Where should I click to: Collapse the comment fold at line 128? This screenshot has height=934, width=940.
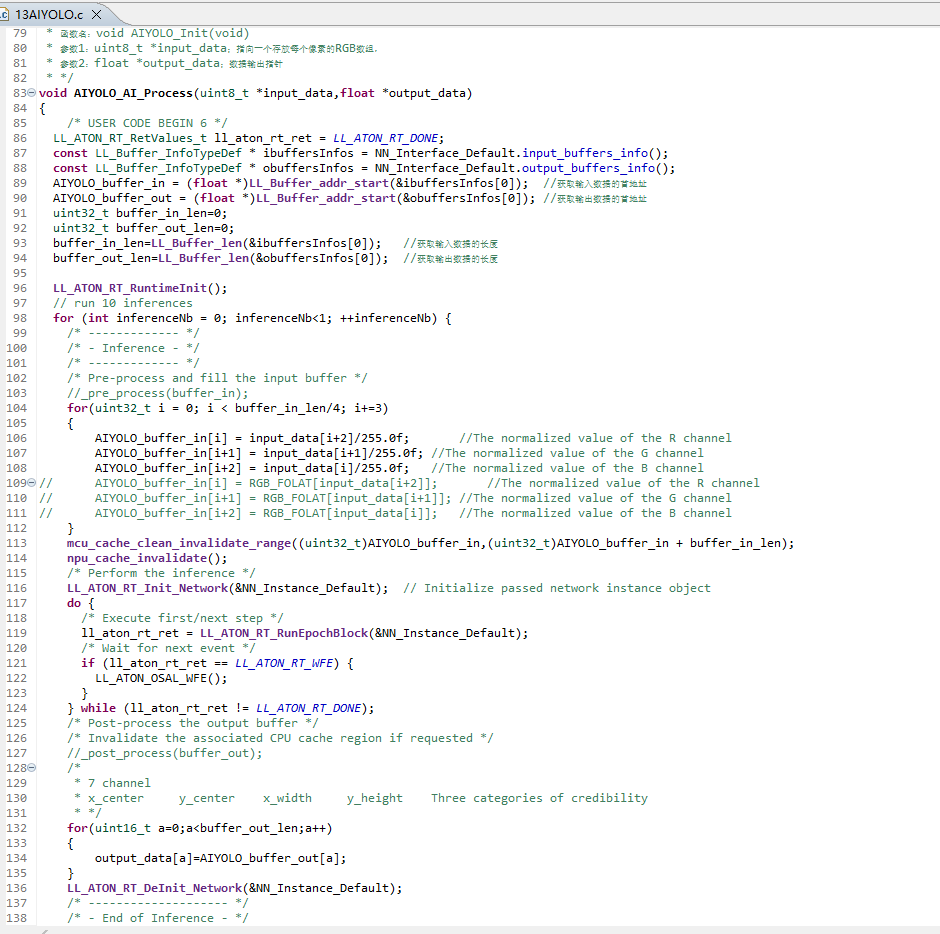[32, 767]
